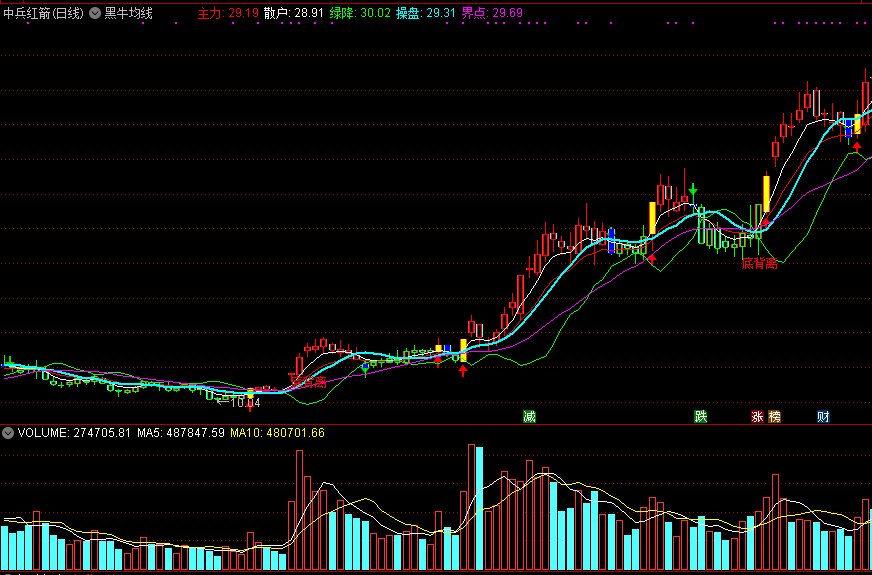Click the 绿降: 30.02 indicator value

(x=360, y=13)
